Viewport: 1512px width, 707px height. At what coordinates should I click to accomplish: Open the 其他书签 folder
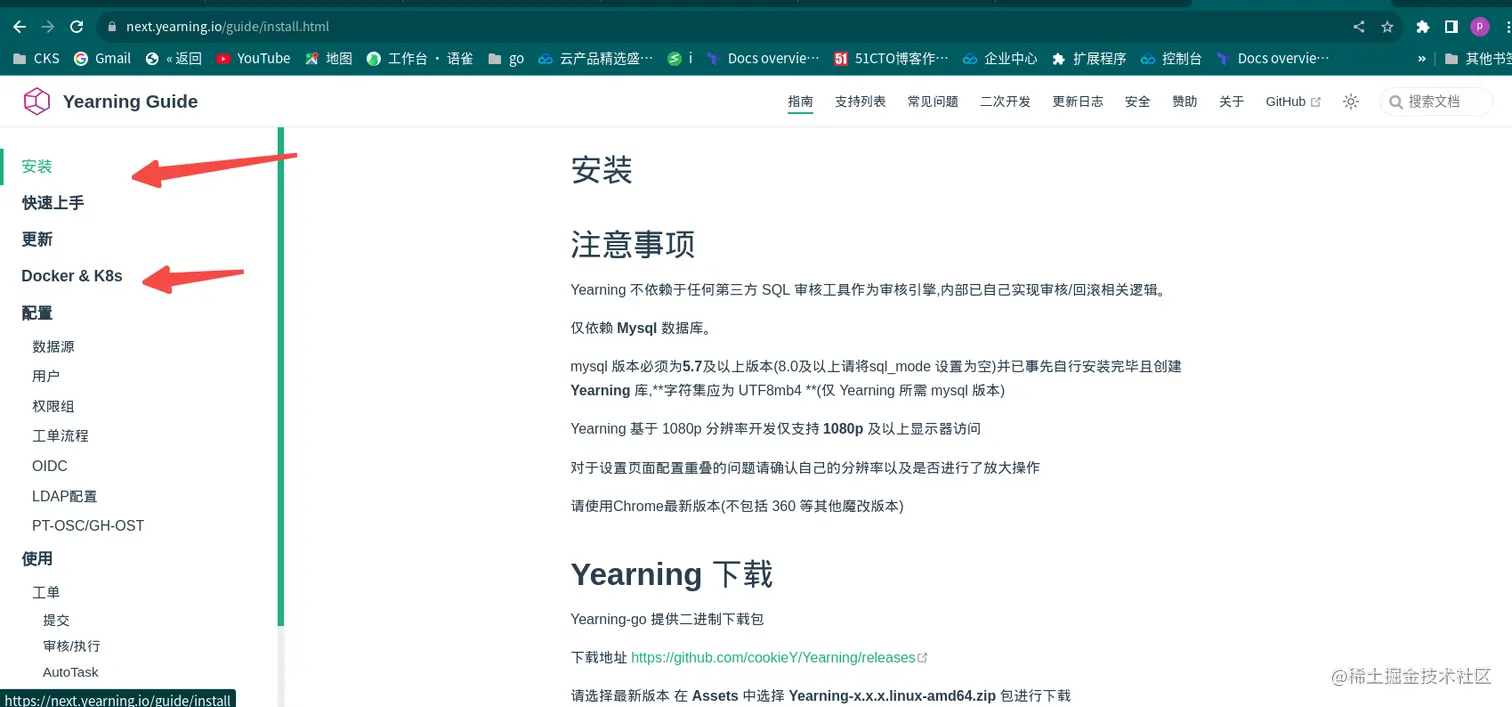(x=1478, y=59)
